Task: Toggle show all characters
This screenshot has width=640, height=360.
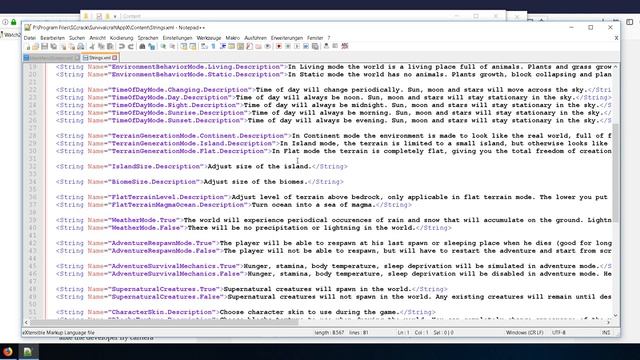Action: [x=213, y=46]
